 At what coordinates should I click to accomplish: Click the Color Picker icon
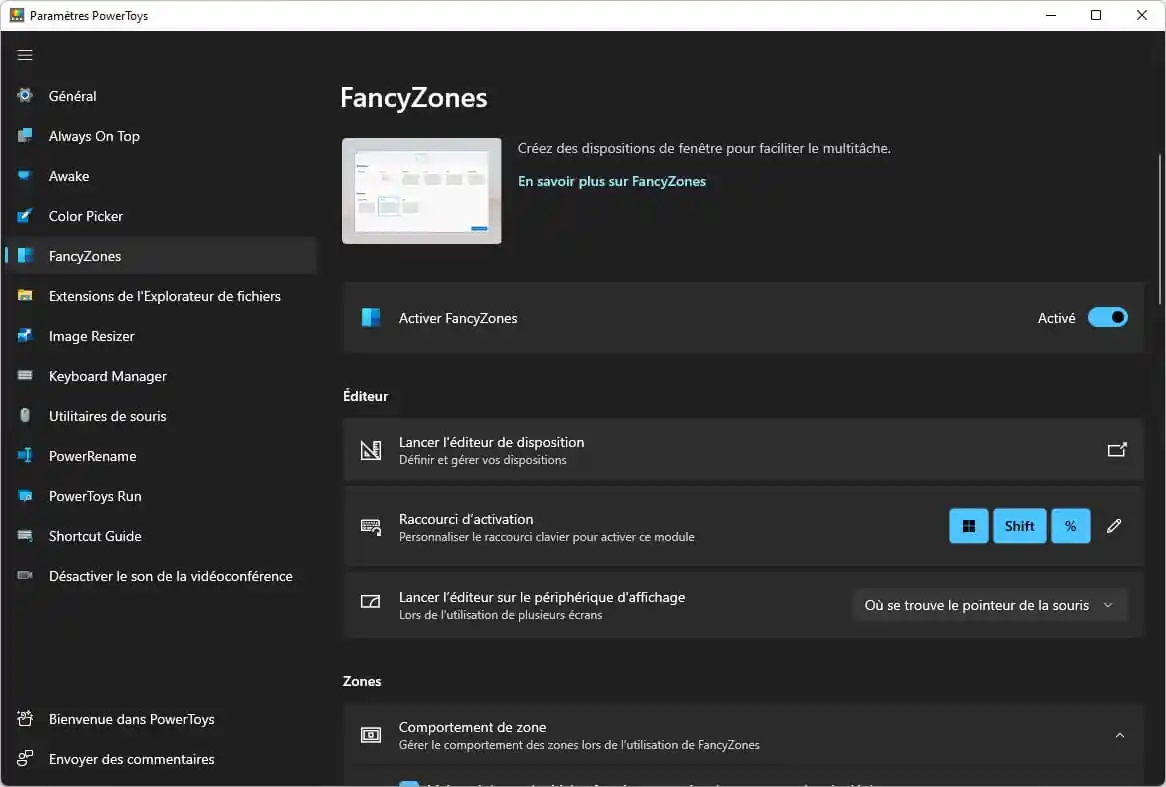25,216
